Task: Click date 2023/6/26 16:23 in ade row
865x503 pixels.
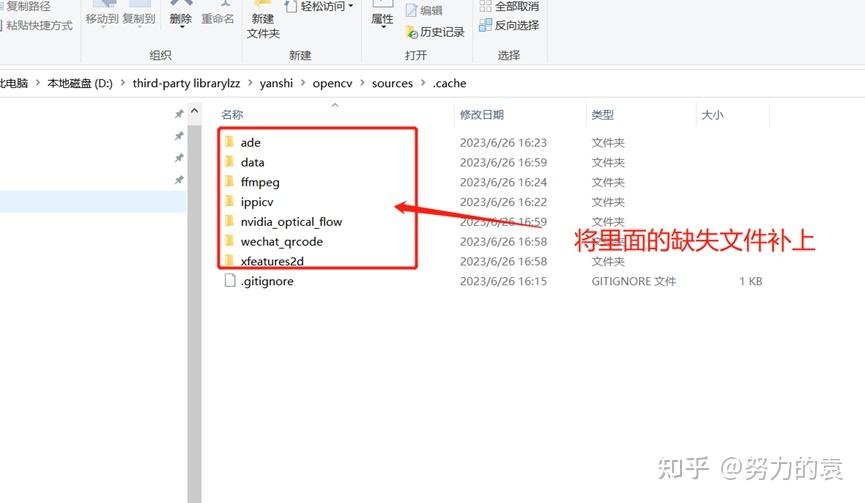Action: [503, 142]
